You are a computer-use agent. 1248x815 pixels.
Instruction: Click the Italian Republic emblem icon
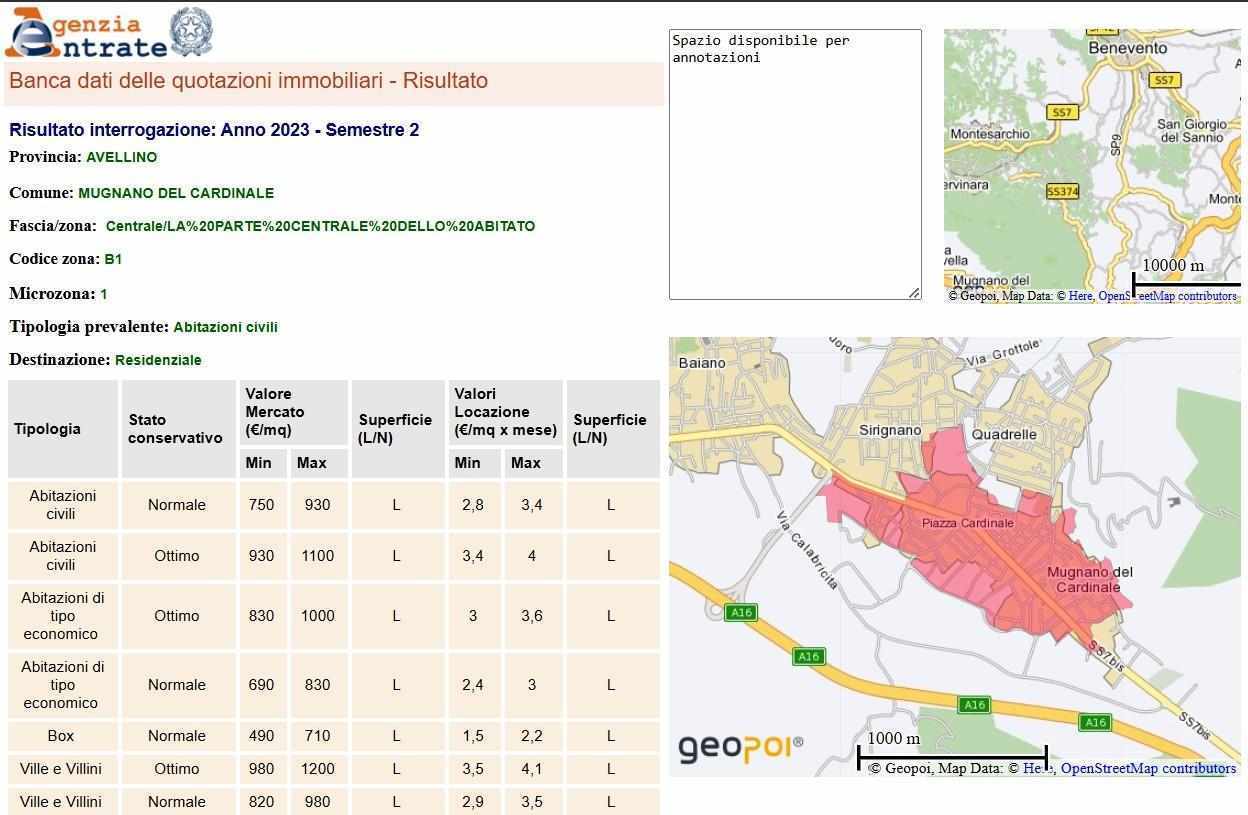(x=191, y=32)
